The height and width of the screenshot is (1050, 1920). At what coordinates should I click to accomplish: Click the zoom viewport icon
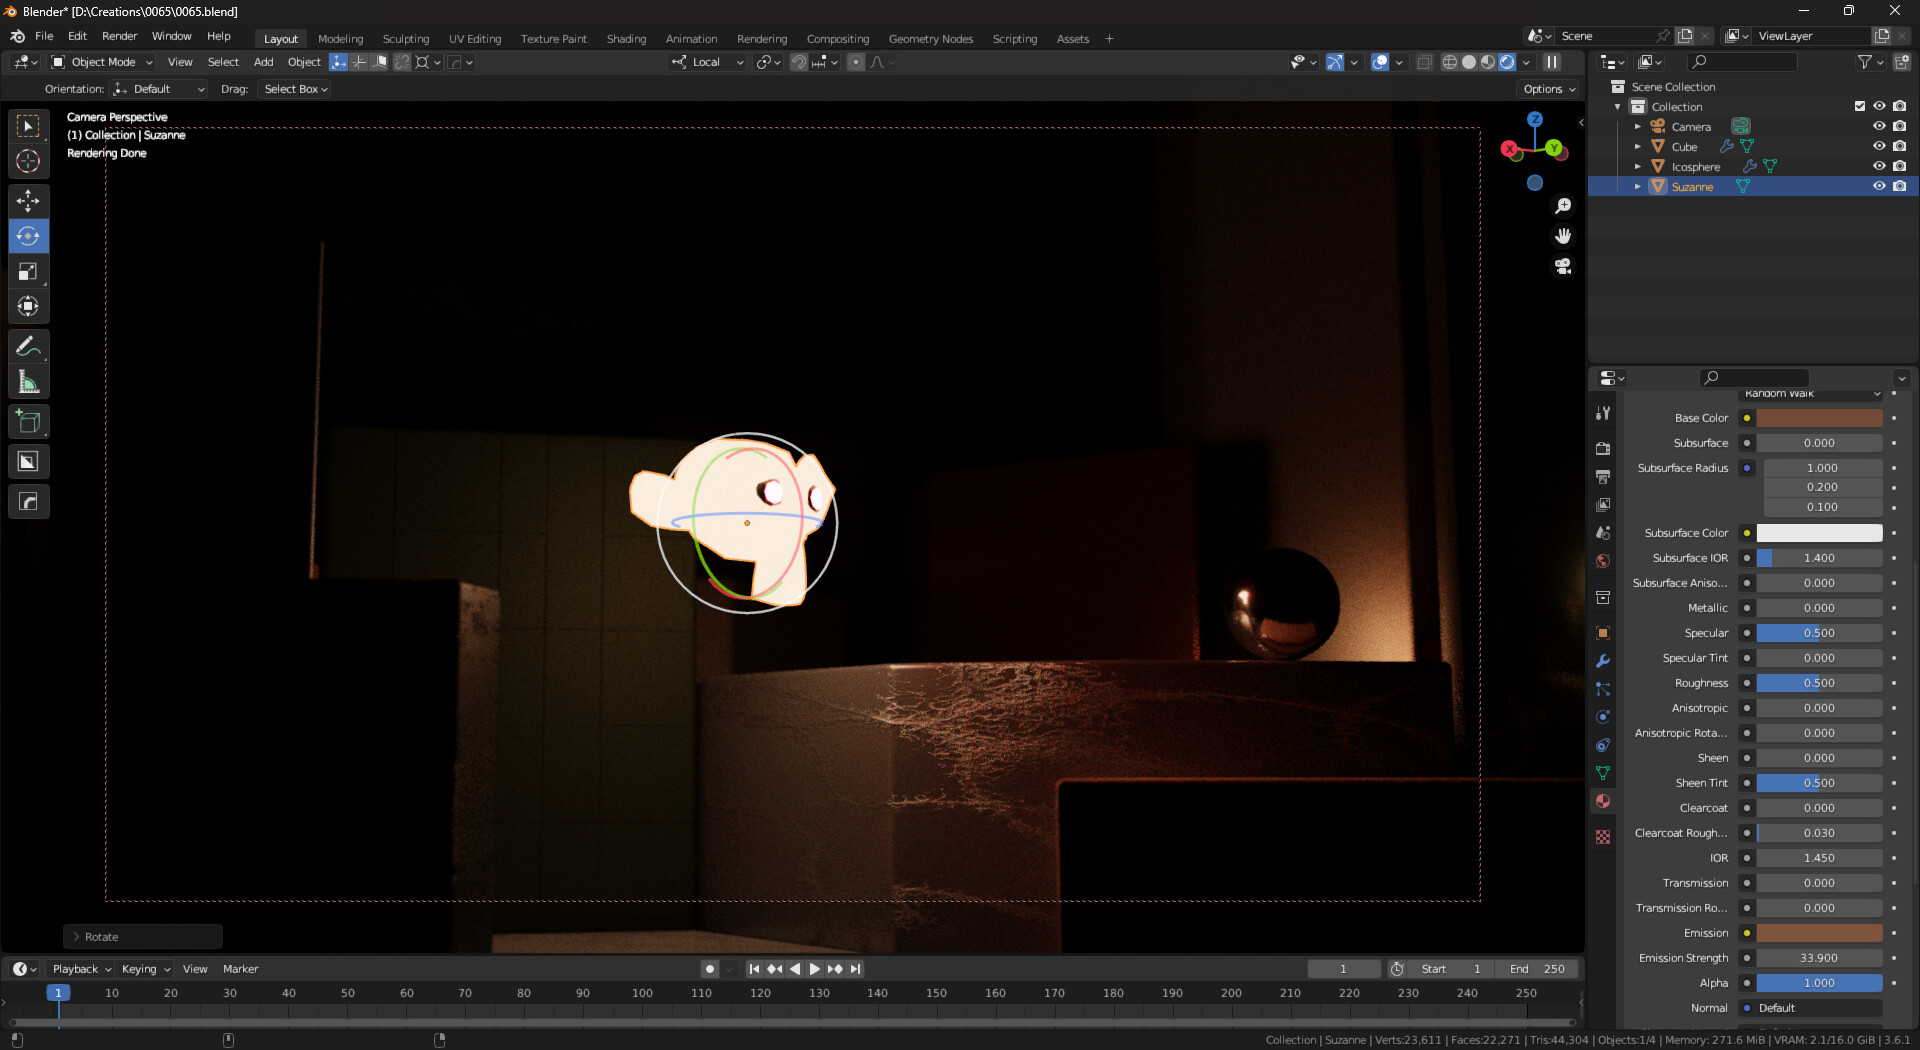1563,206
